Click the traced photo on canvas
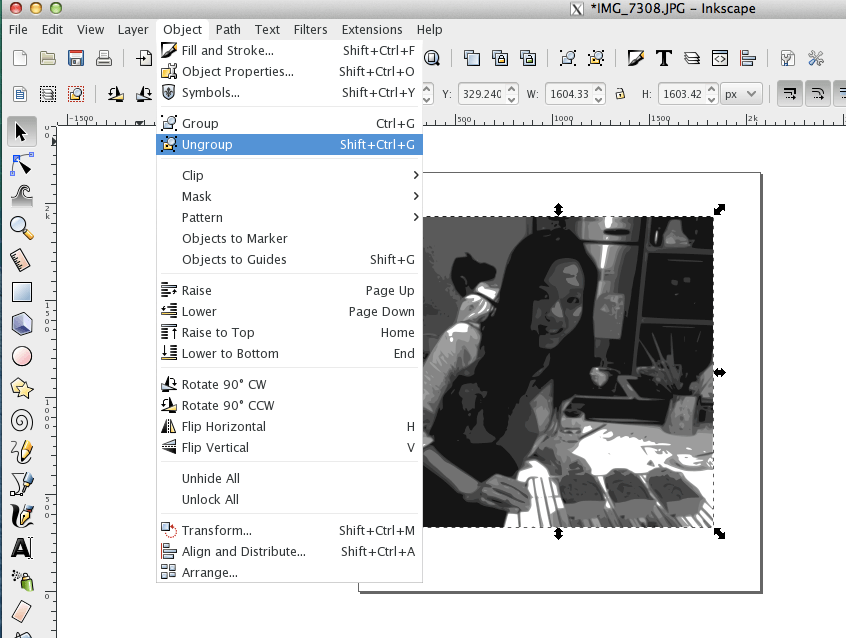 tap(568, 372)
